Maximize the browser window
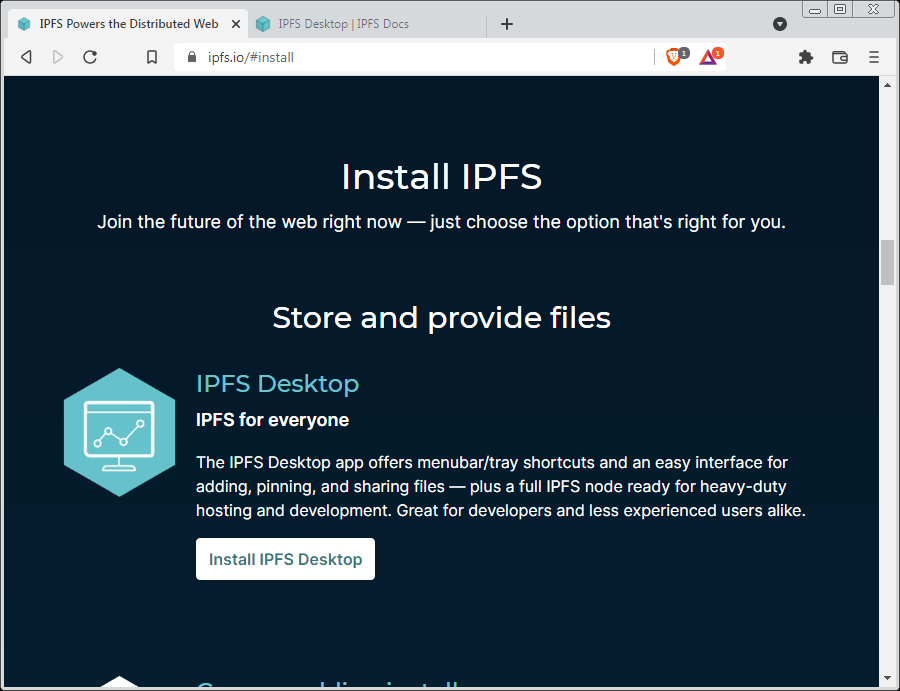900x691 pixels. [x=840, y=10]
